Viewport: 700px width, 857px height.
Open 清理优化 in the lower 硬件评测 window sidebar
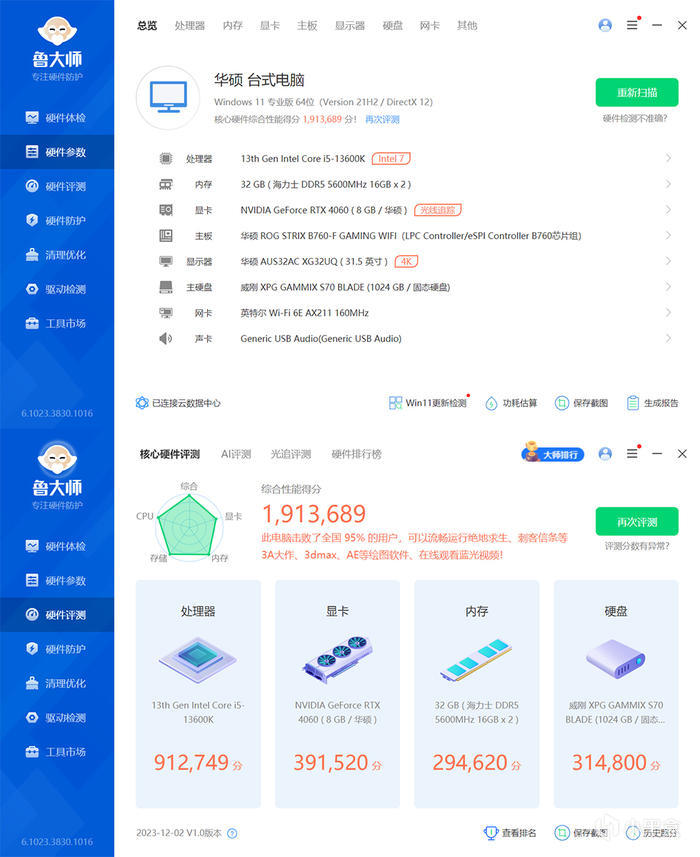pos(57,683)
